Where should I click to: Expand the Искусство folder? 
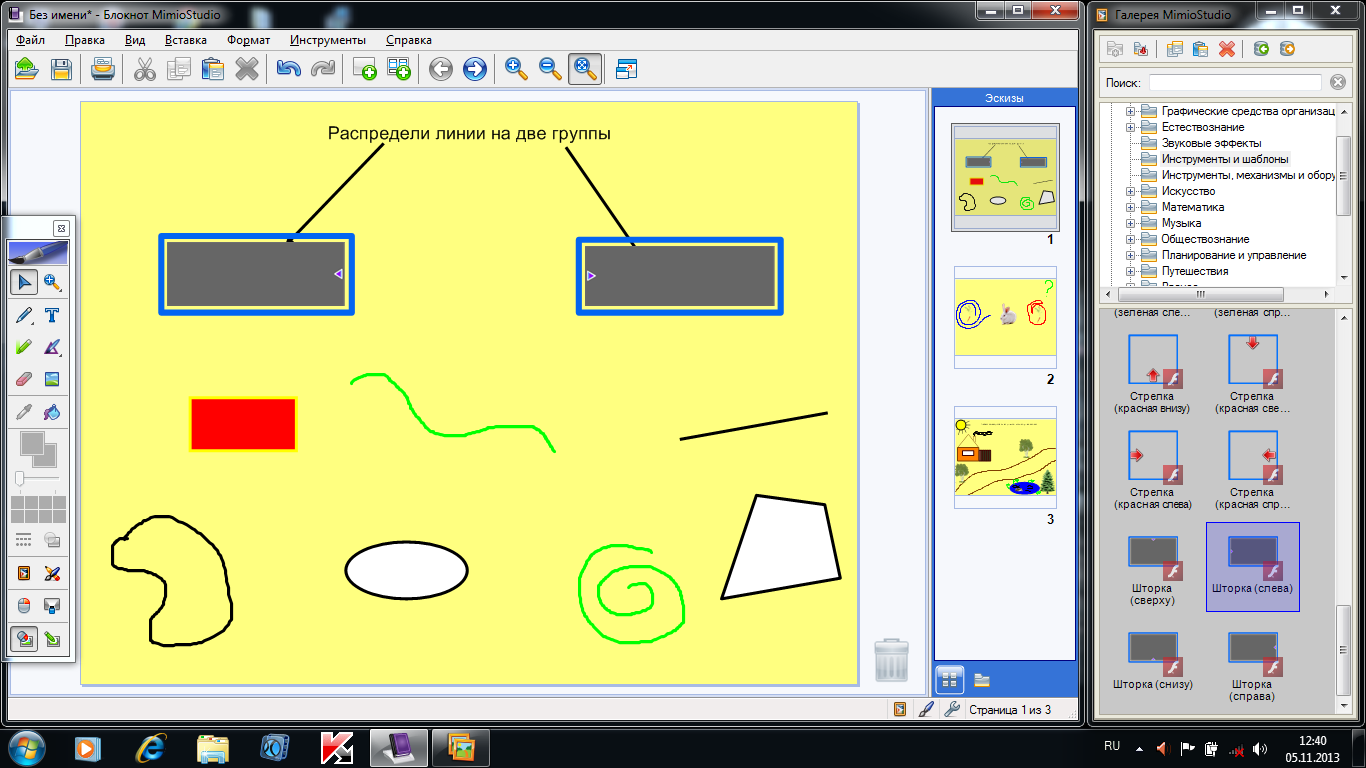pos(1131,191)
